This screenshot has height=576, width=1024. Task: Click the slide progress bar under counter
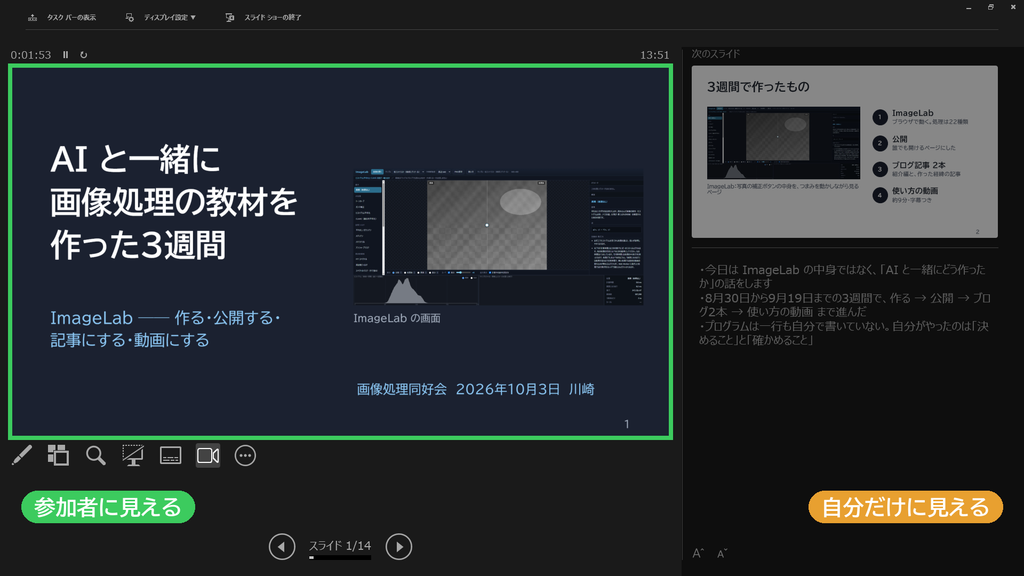point(340,558)
